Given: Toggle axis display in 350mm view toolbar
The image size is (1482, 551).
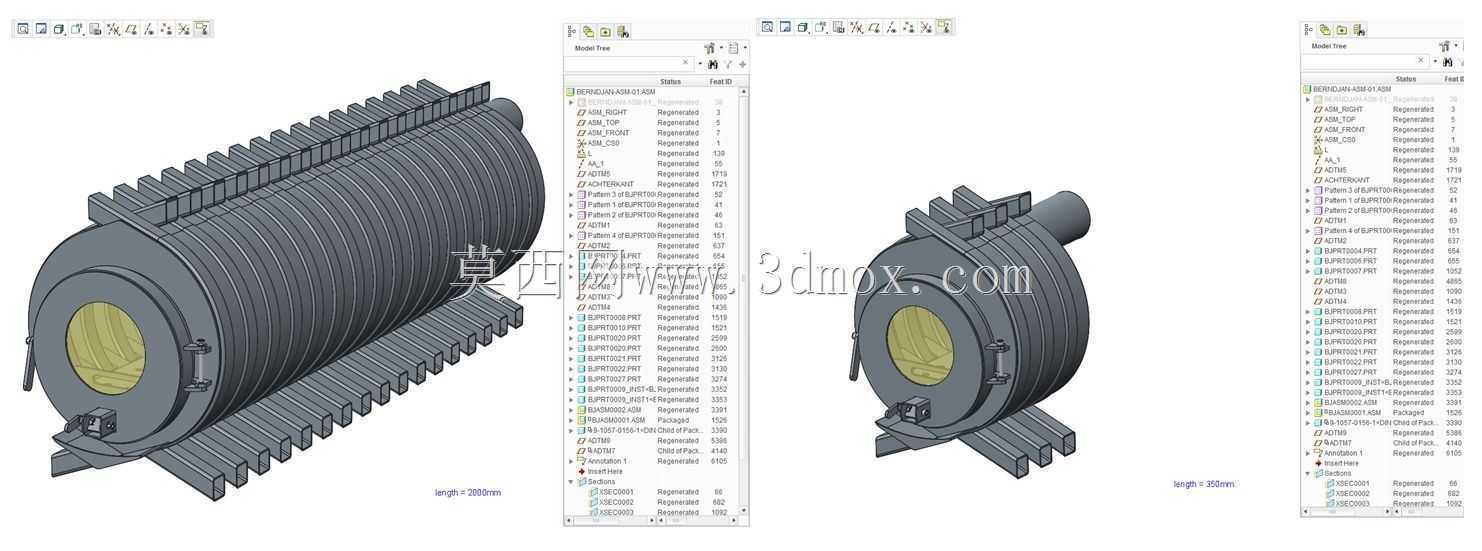Looking at the screenshot, I should [x=892, y=27].
